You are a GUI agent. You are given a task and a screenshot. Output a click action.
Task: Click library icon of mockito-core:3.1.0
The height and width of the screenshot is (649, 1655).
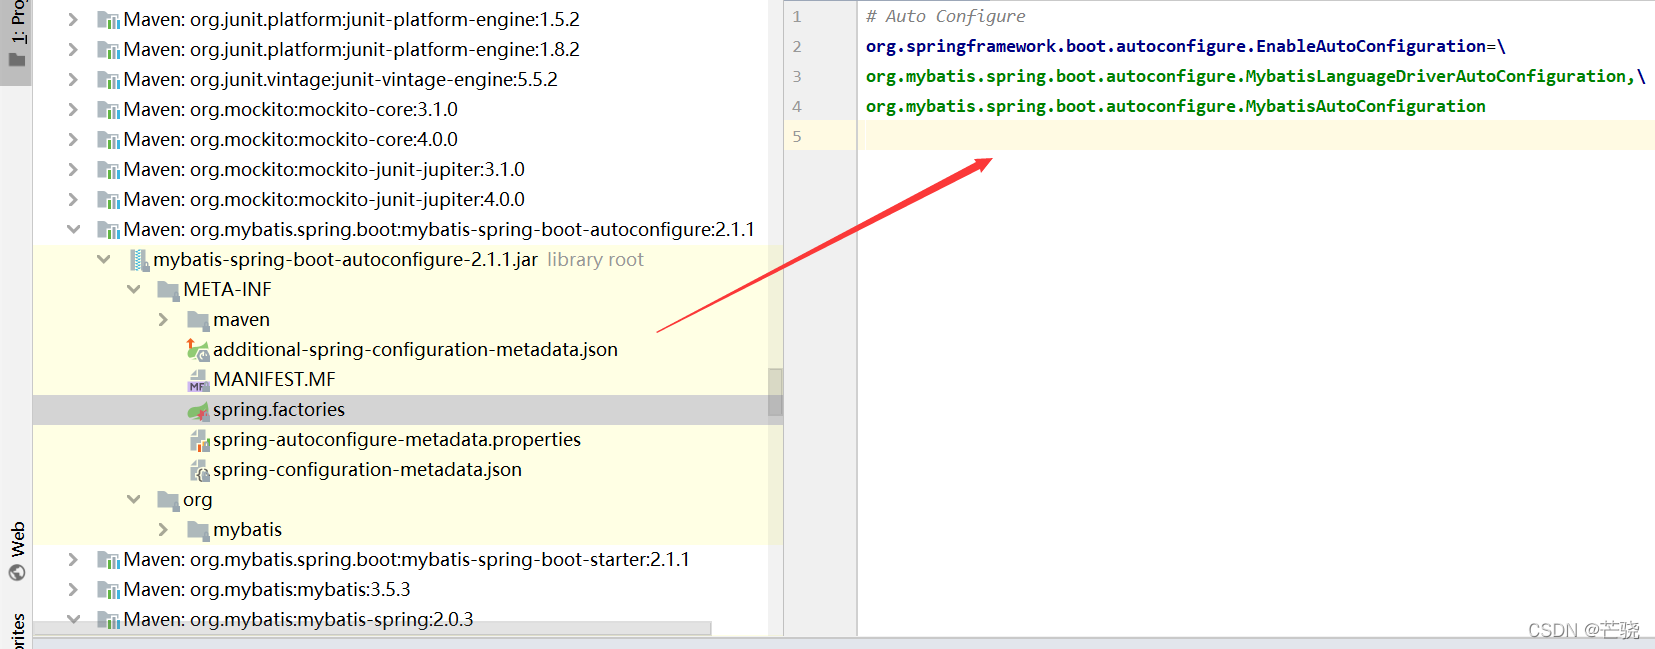click(x=108, y=110)
